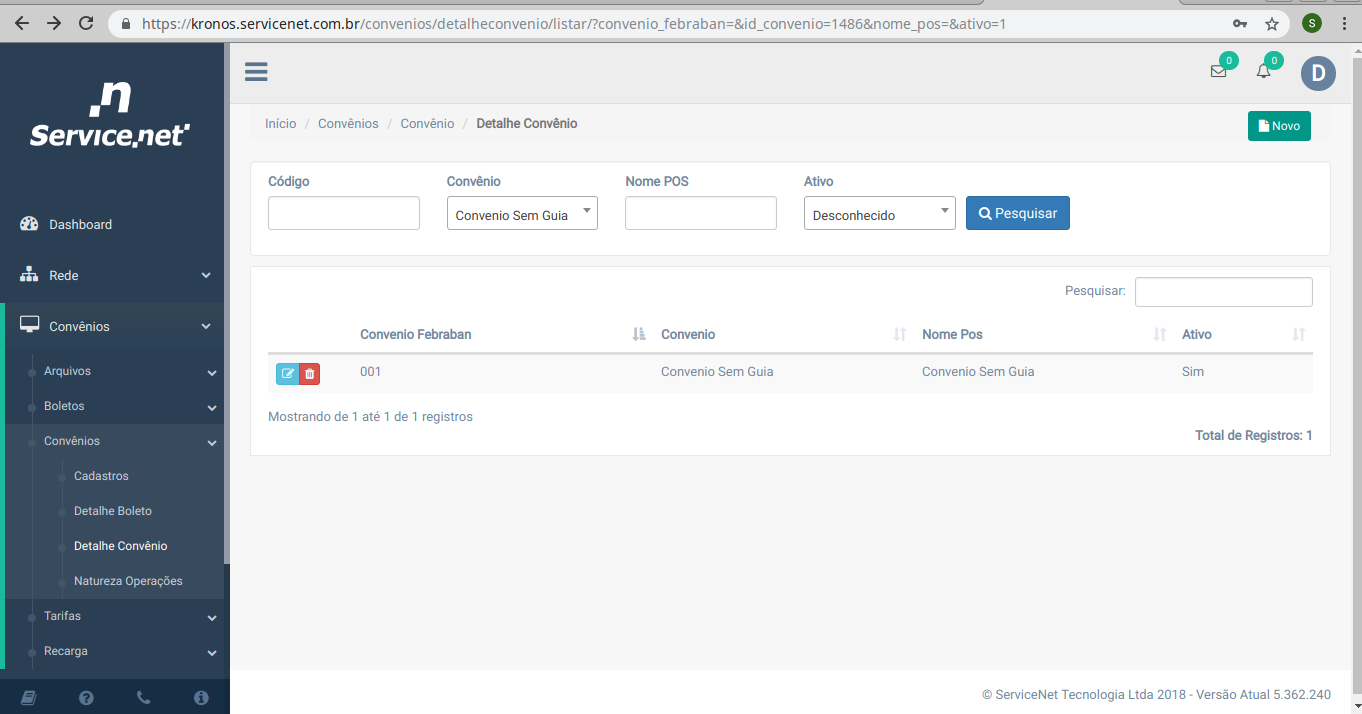Sort table by Convenio Febraban column
The height and width of the screenshot is (714, 1362).
point(416,334)
